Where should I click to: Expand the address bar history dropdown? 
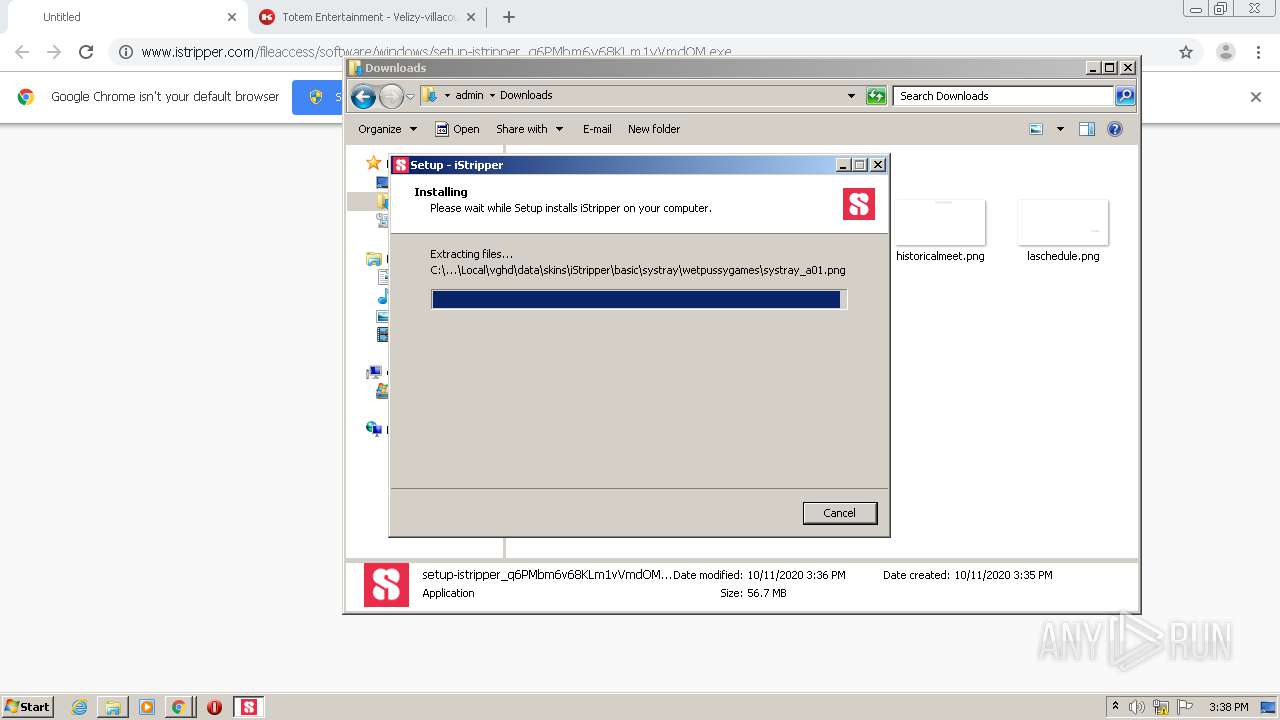coord(851,96)
